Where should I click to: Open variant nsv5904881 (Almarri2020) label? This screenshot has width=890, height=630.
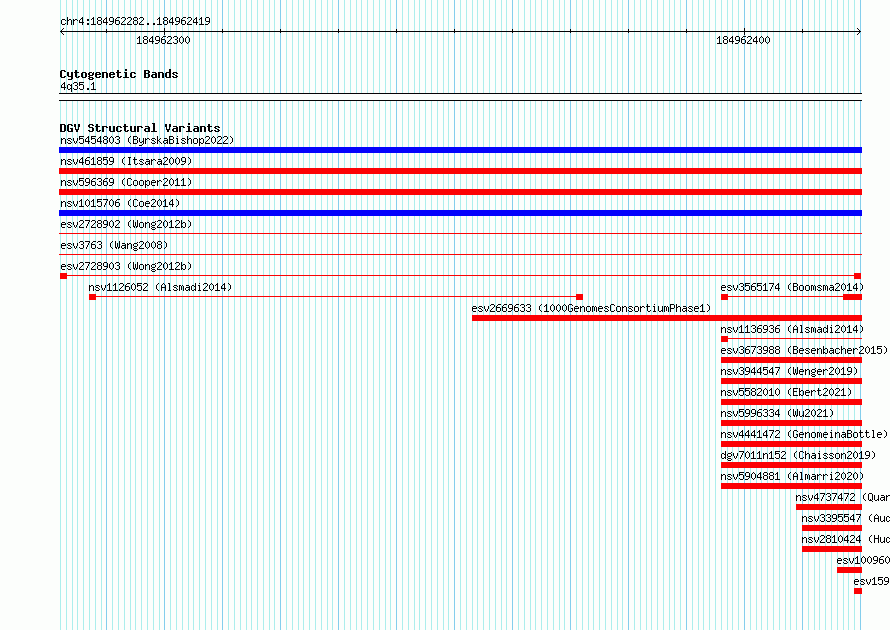[792, 476]
